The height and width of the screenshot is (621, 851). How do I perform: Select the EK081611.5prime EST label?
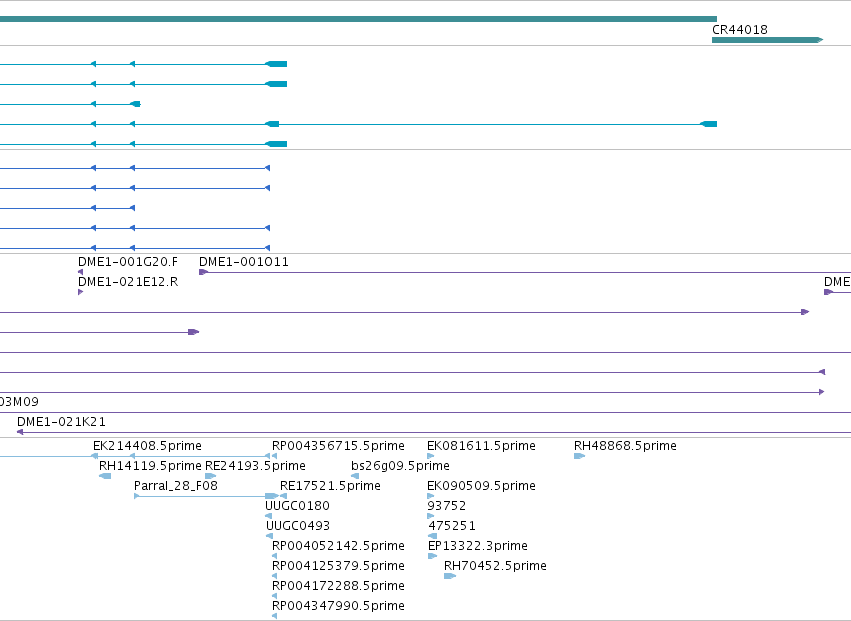(481, 446)
